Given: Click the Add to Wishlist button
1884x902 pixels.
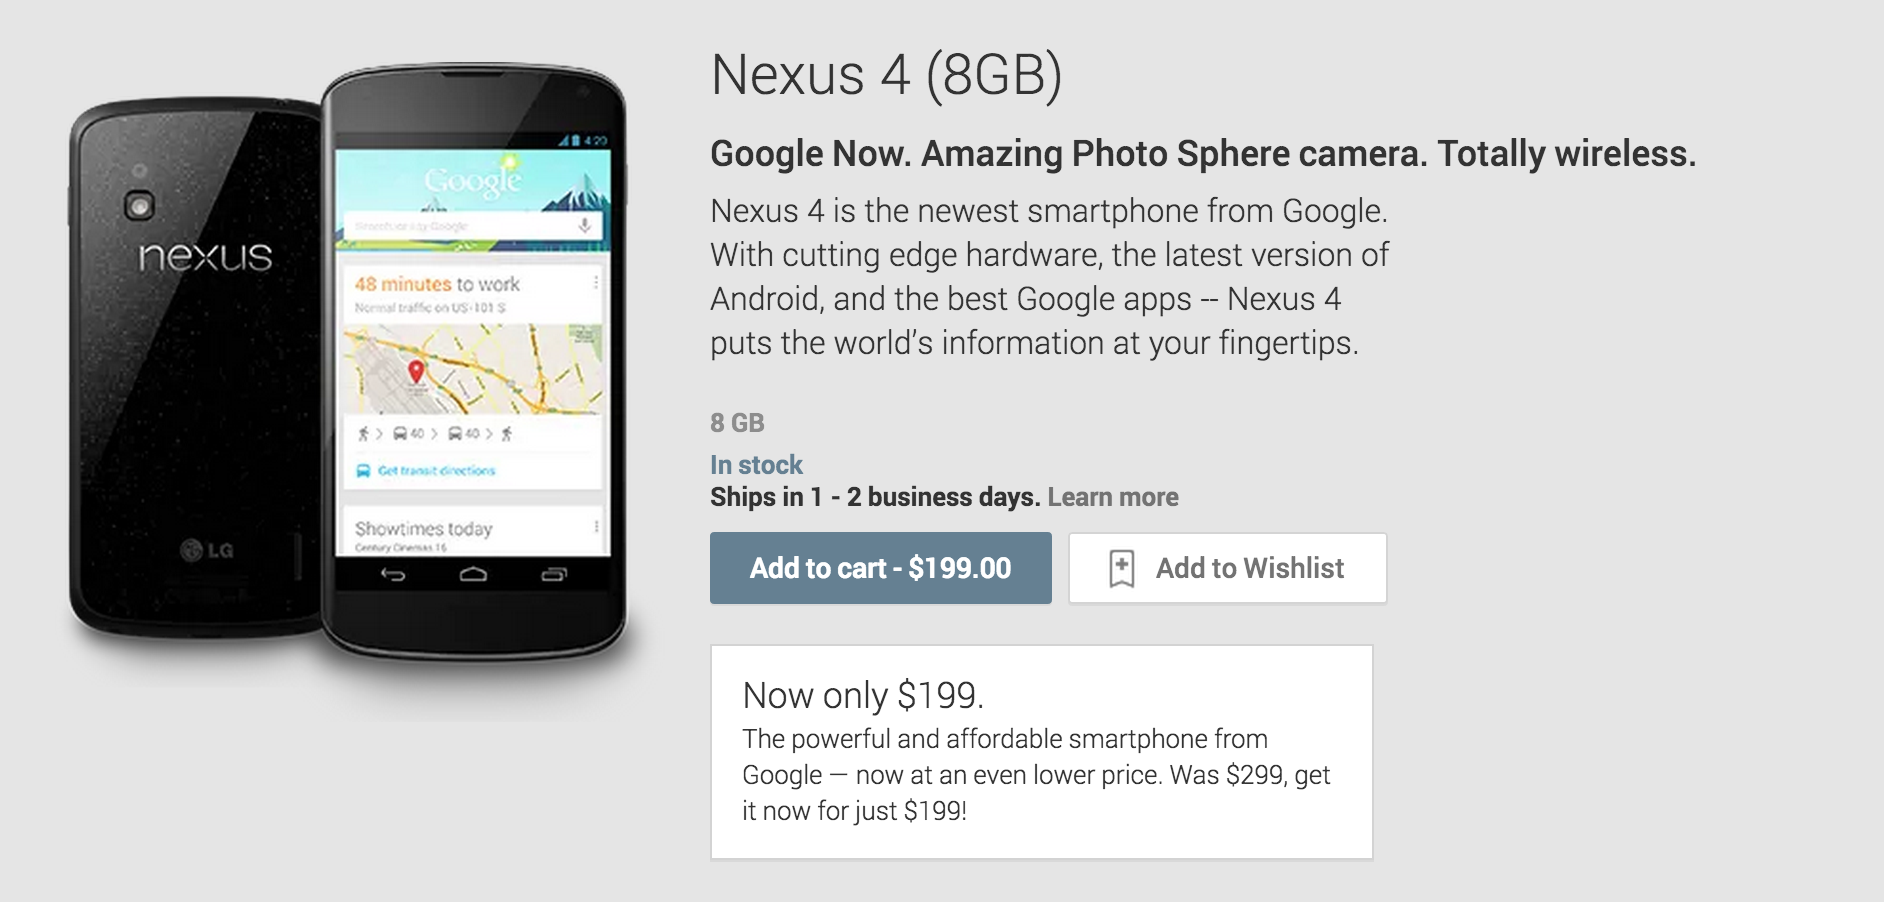Looking at the screenshot, I should 1228,568.
